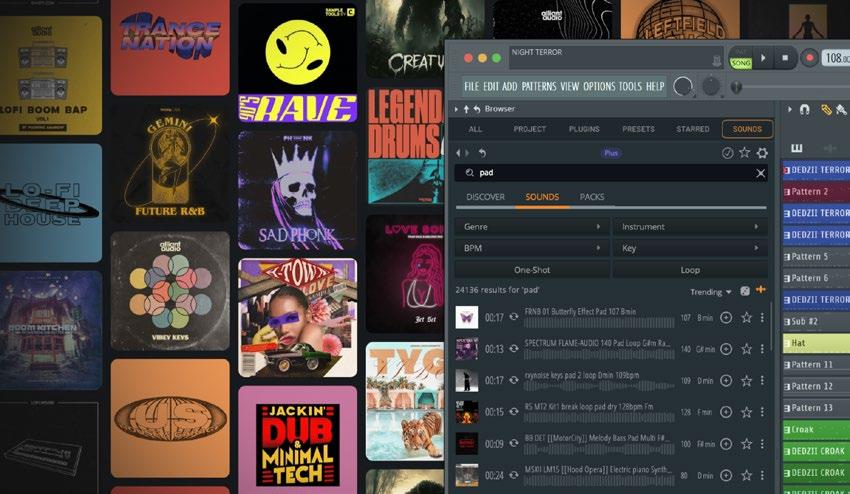Click the undo arrow beside the Browser title
850x494 pixels.
[476, 109]
